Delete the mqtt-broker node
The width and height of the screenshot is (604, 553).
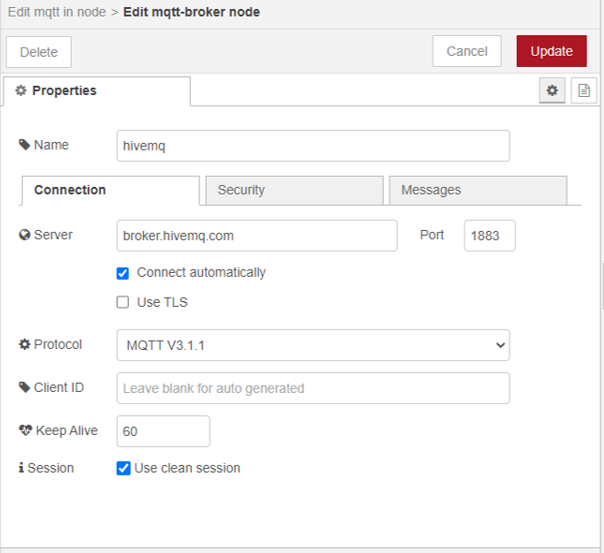click(39, 52)
